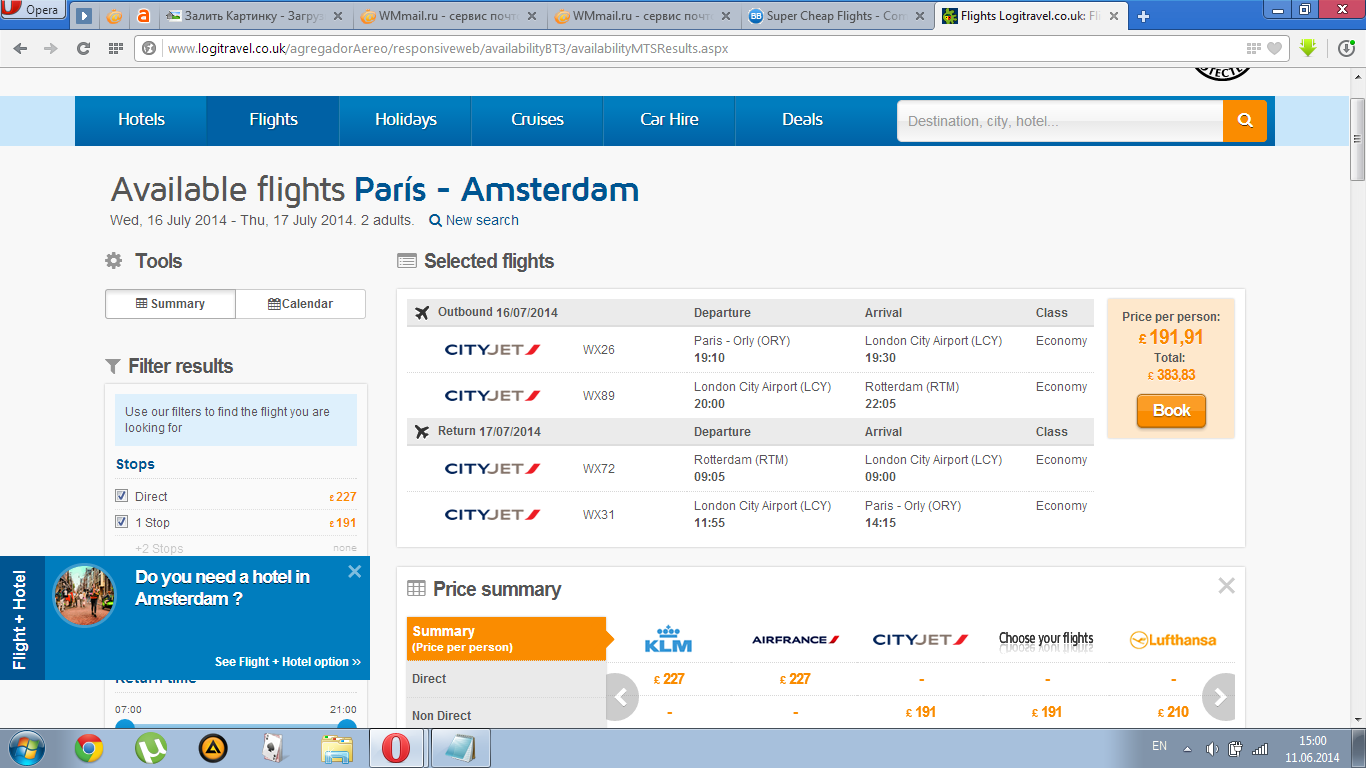Click the 07:00 return time slider handle
The width and height of the screenshot is (1366, 768).
(125, 726)
